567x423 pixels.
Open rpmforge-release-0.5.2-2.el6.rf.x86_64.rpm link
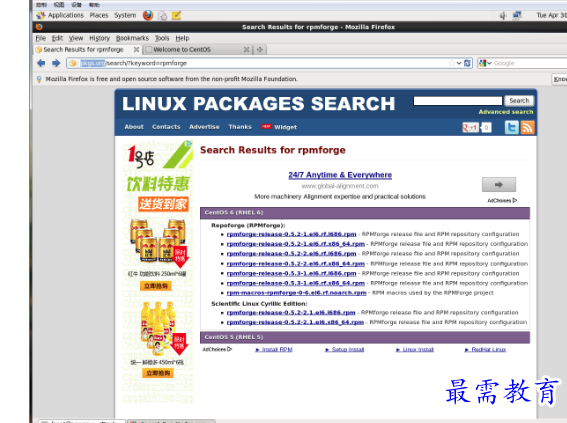click(x=295, y=264)
